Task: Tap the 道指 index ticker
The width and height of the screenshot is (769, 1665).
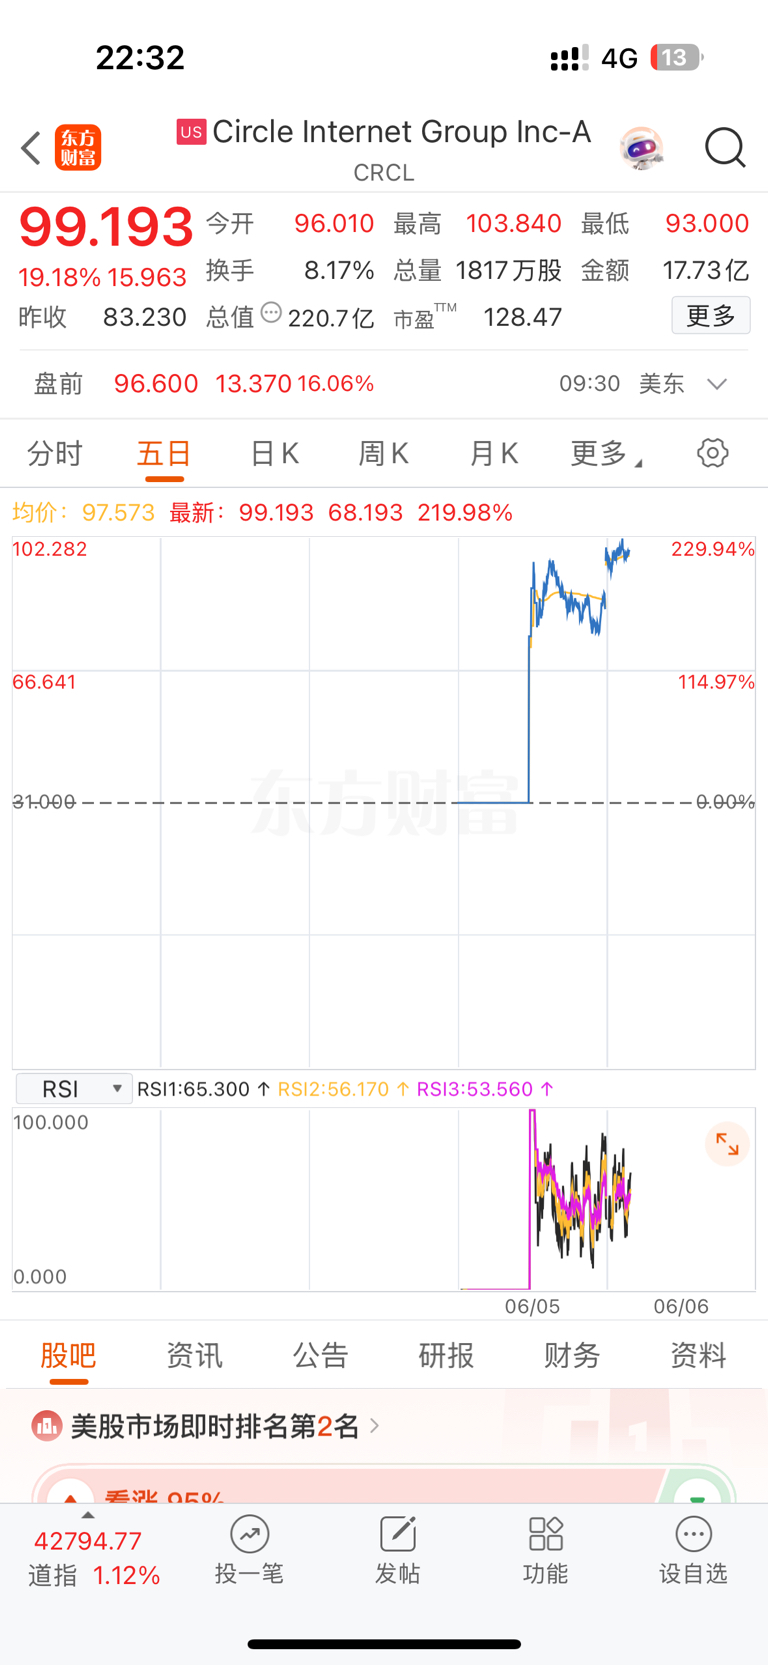Action: pos(93,1558)
